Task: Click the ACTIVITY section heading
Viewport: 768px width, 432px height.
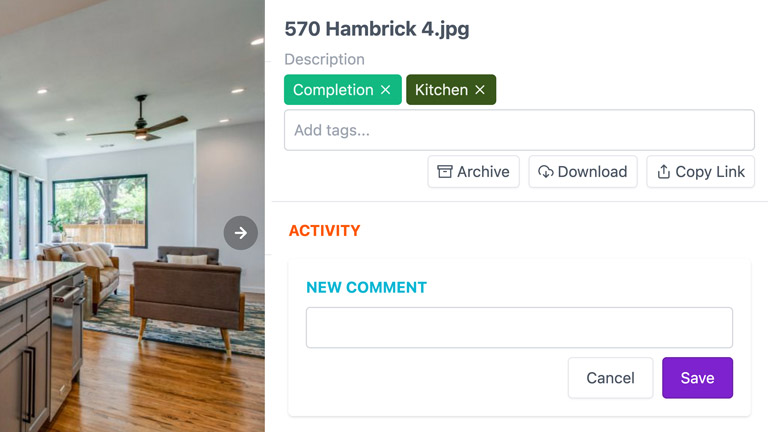Action: (x=324, y=230)
